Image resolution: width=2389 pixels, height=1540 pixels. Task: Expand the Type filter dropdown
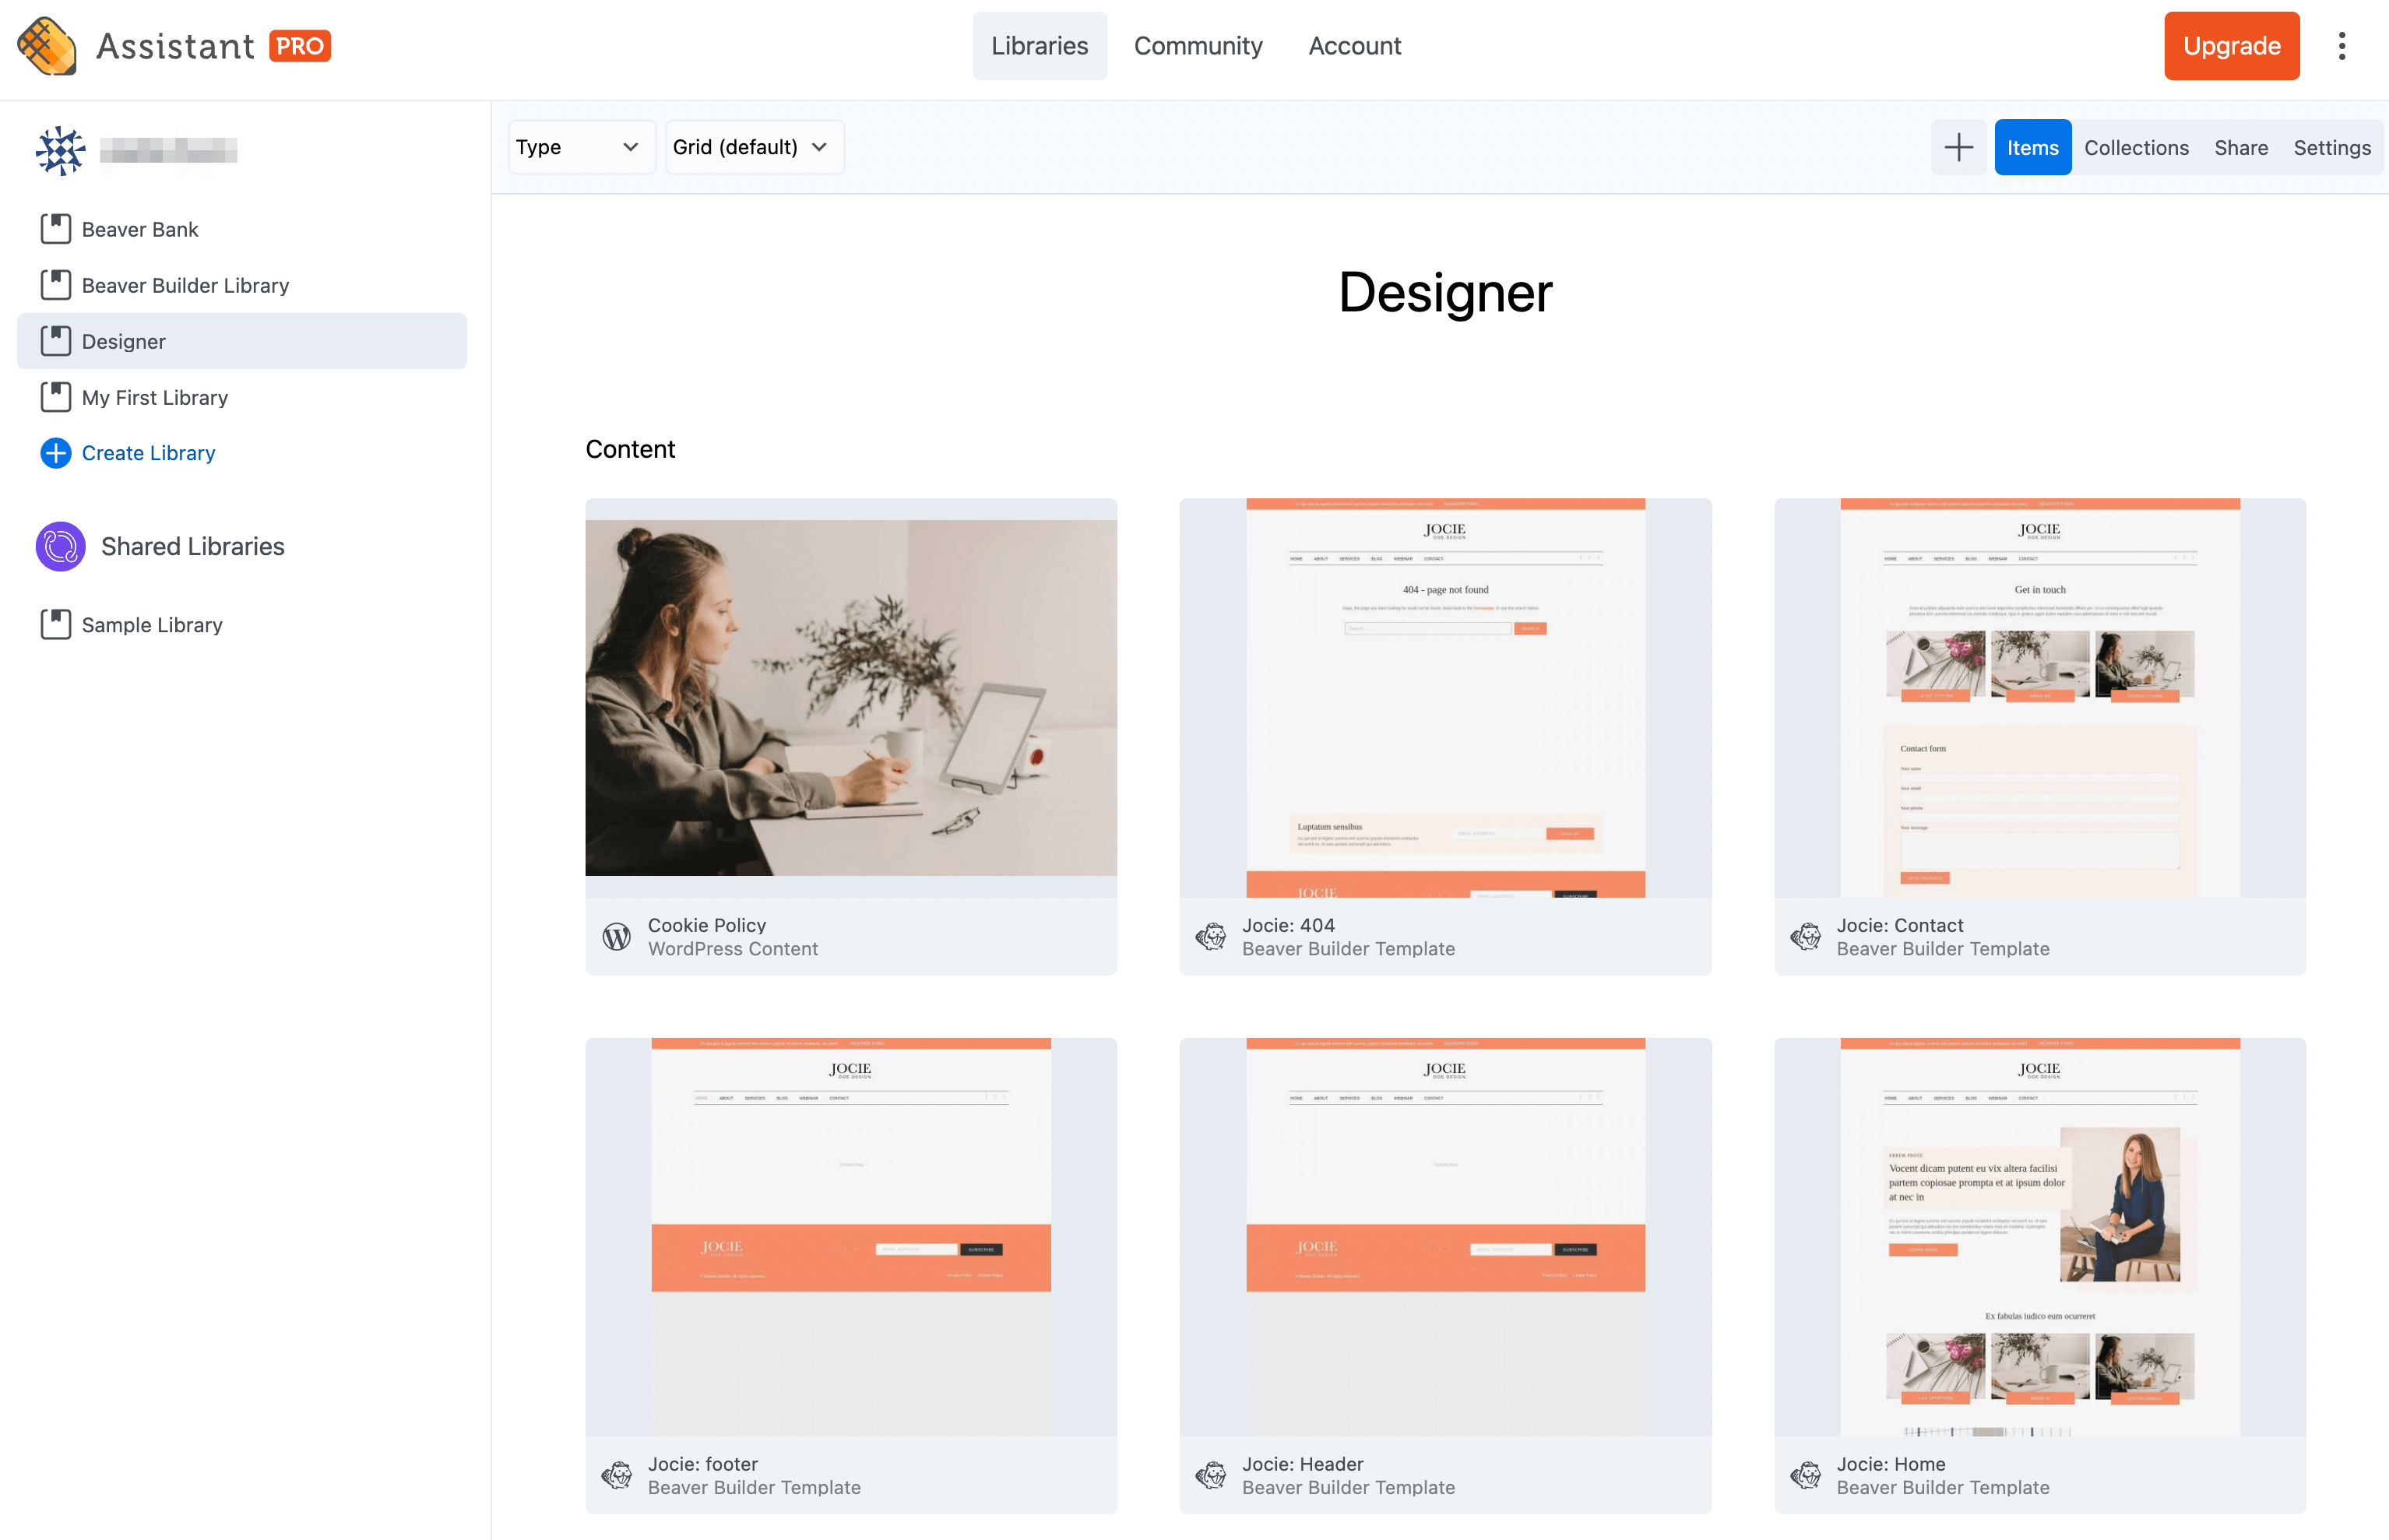[575, 146]
